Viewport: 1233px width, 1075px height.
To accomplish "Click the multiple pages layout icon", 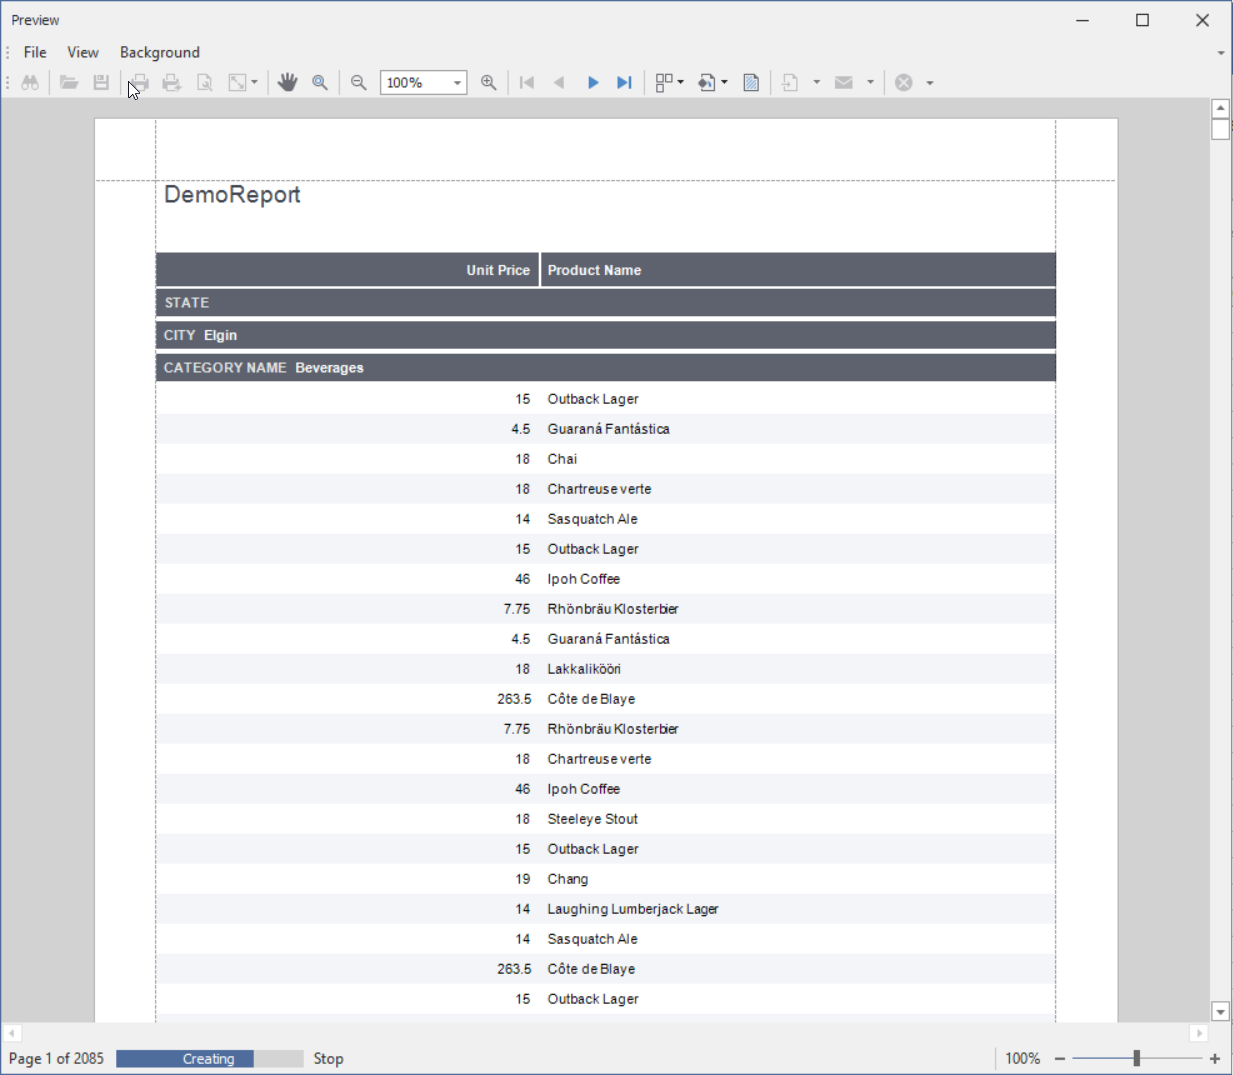I will [663, 83].
